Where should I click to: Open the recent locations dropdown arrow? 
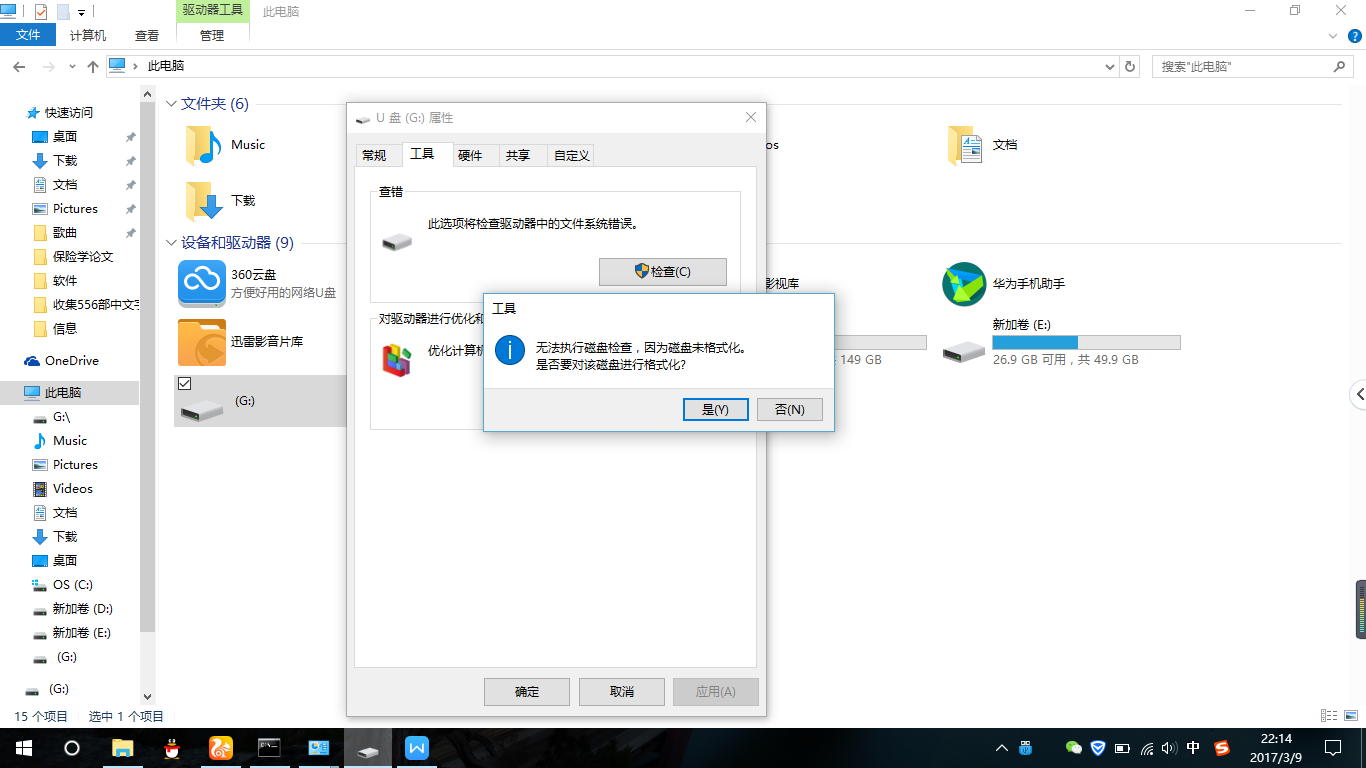[x=72, y=66]
